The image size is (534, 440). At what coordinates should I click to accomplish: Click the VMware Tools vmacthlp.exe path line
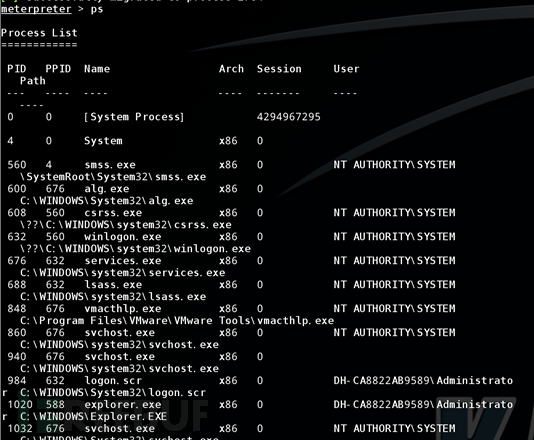[x=177, y=320]
